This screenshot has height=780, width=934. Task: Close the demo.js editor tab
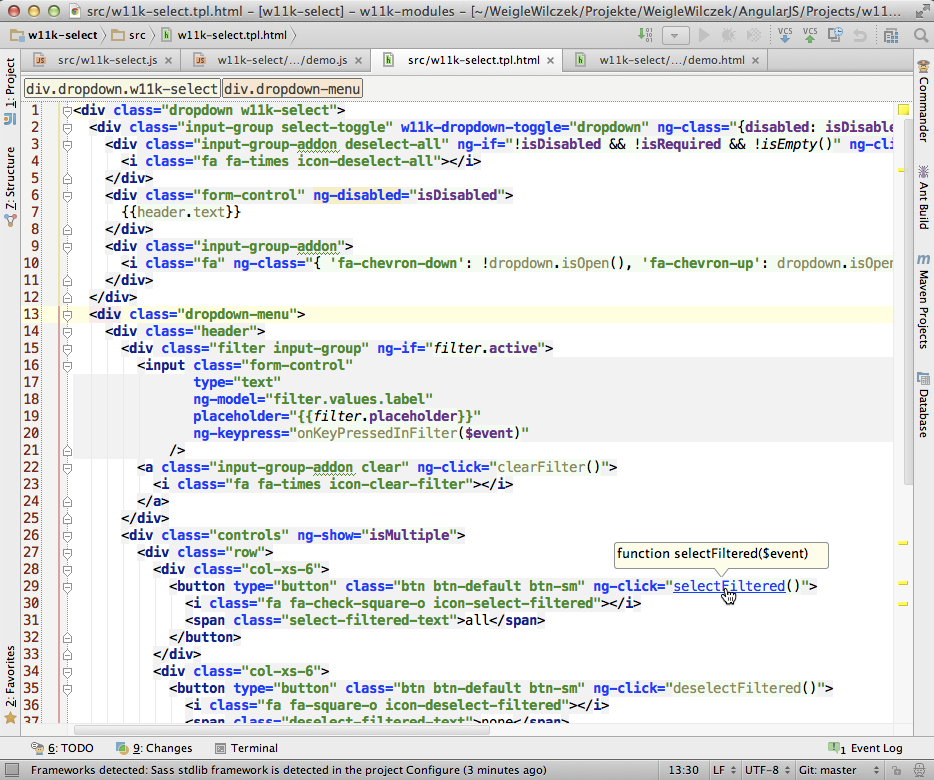click(x=359, y=61)
